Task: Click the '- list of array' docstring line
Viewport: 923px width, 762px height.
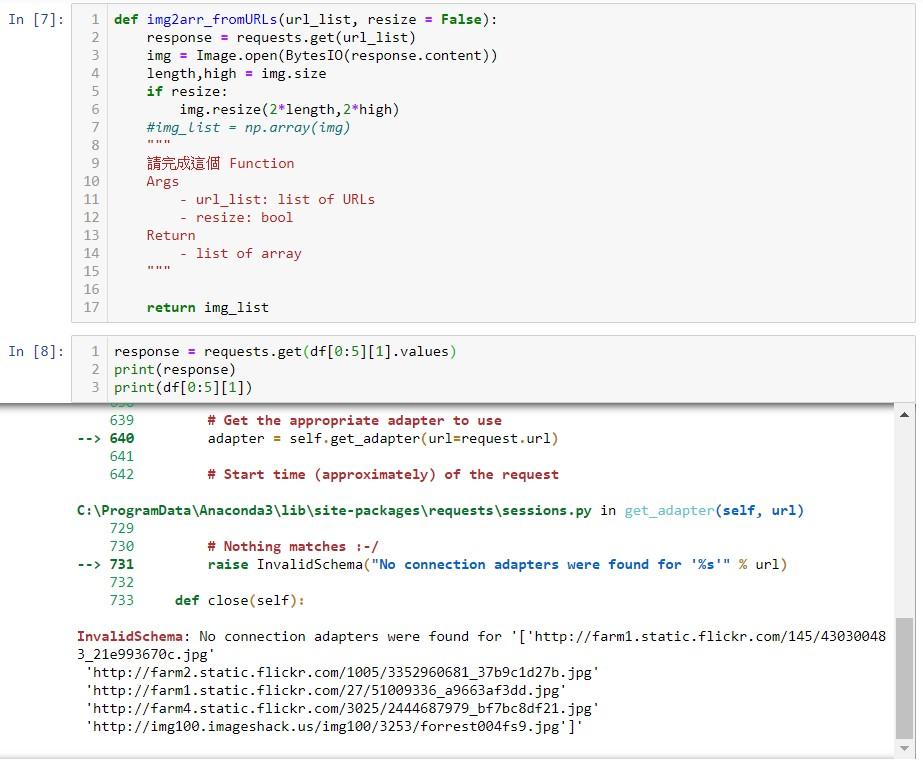Action: tap(240, 253)
